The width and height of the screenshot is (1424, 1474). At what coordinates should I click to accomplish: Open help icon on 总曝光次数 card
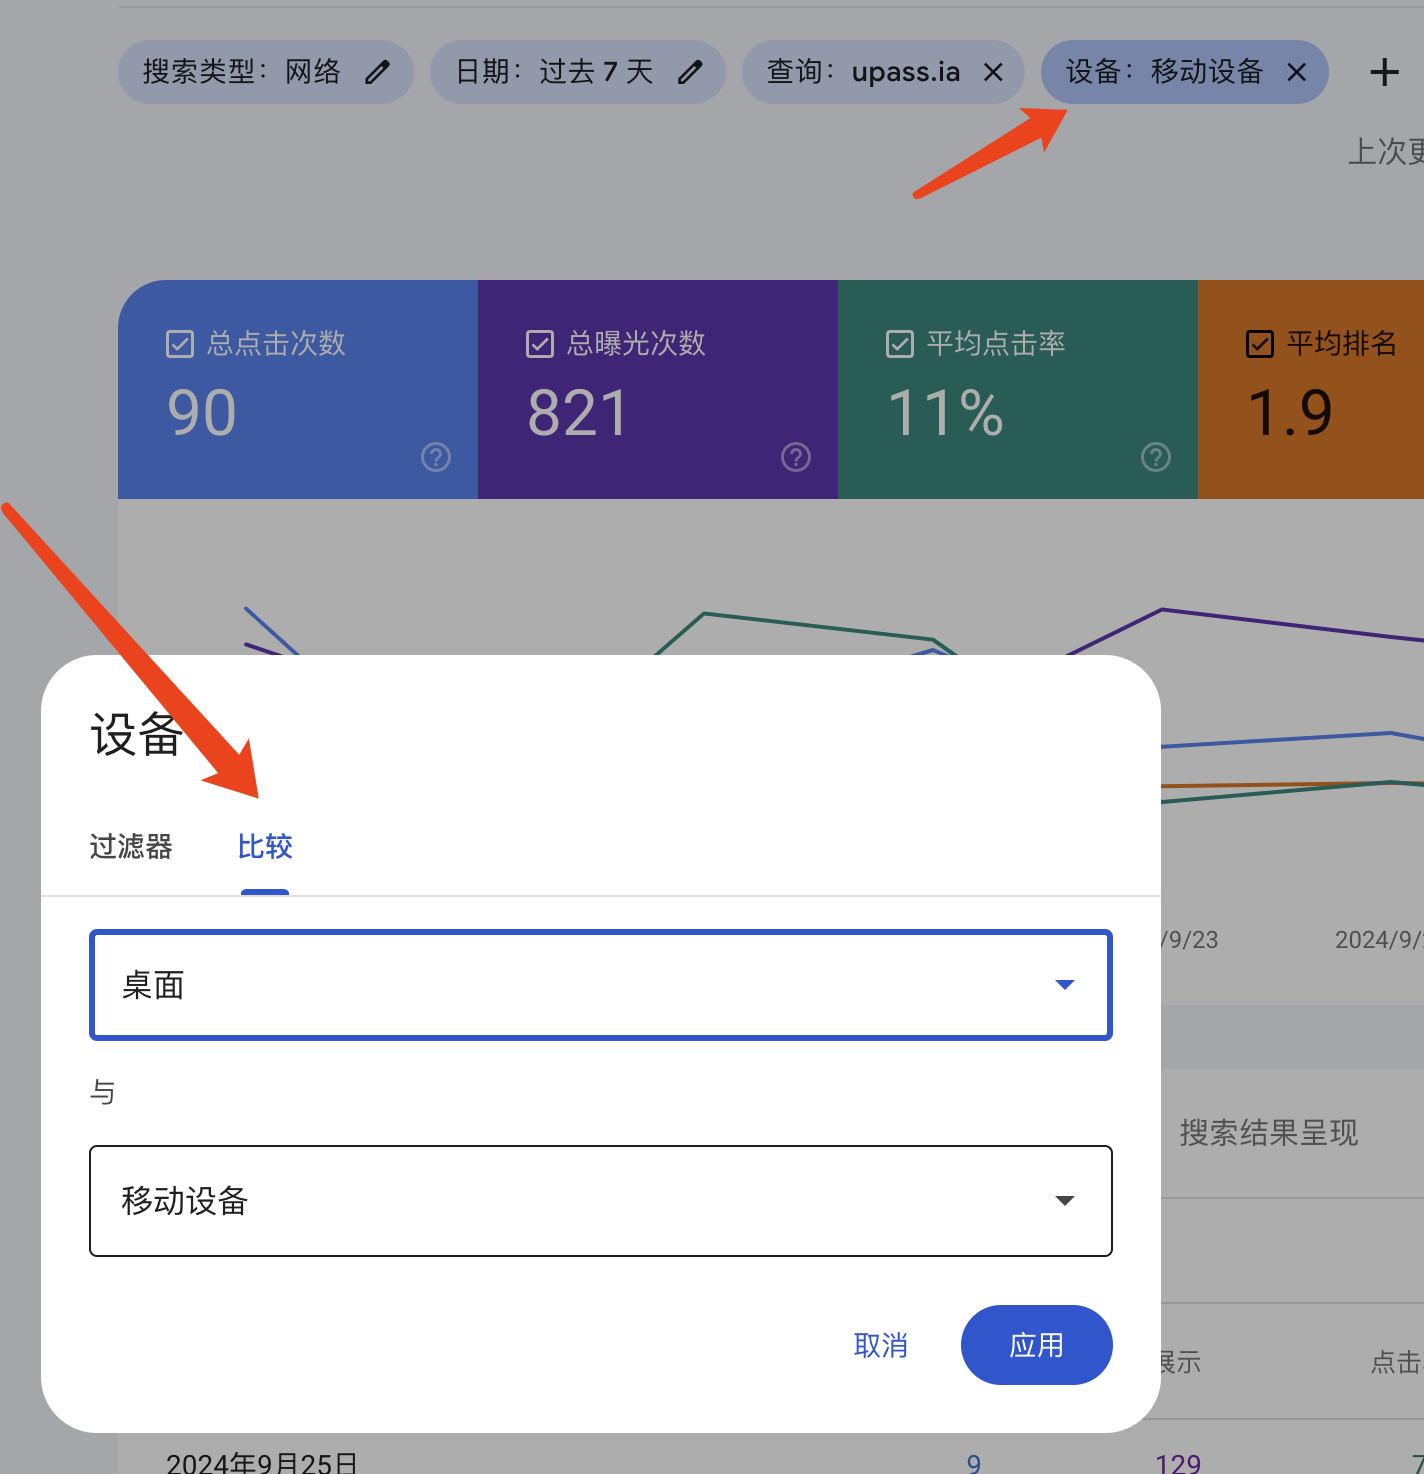(x=796, y=457)
